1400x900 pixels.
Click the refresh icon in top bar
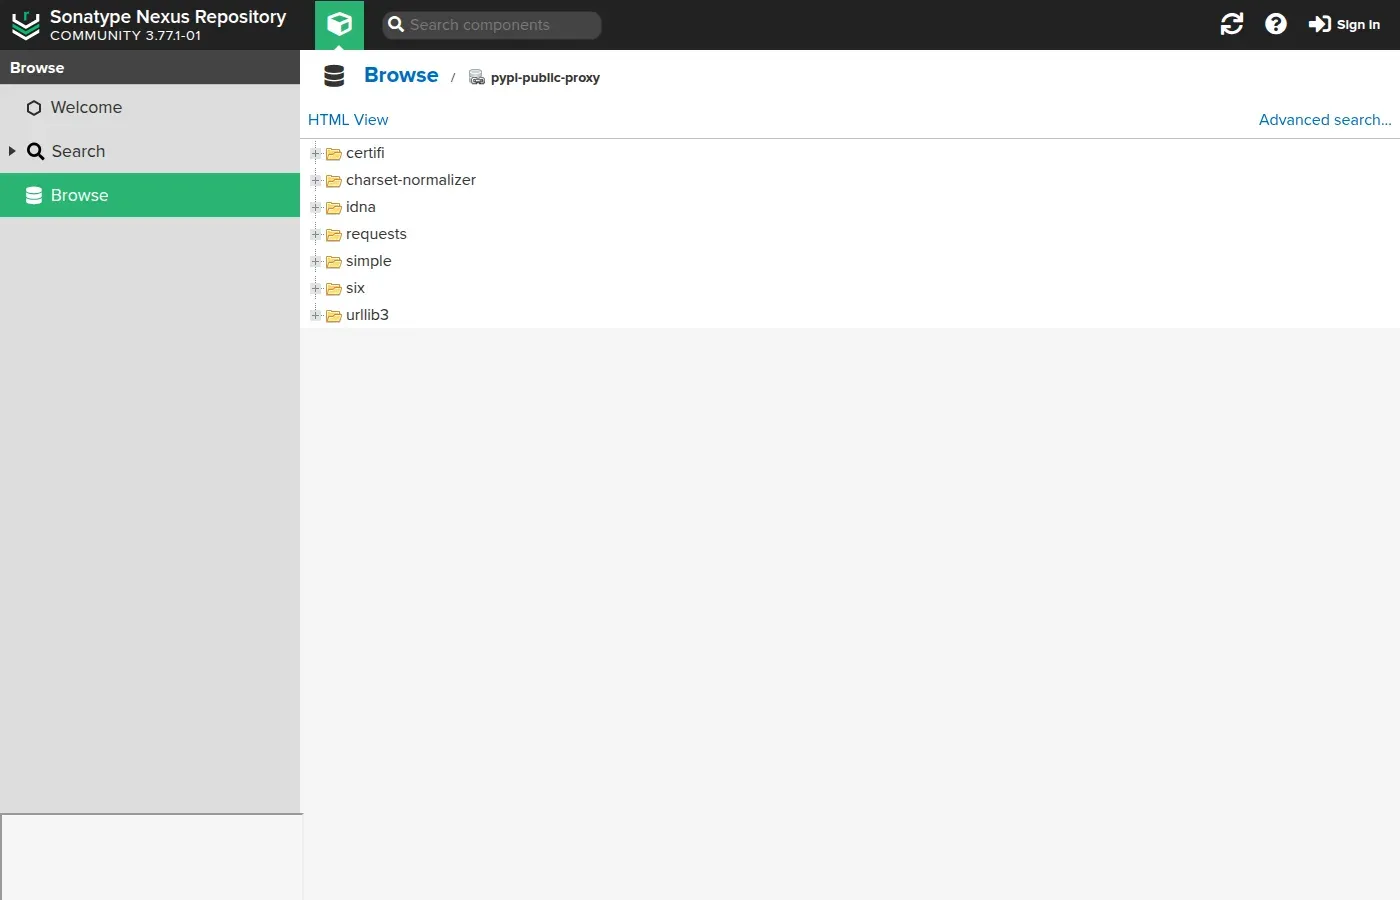[1232, 24]
